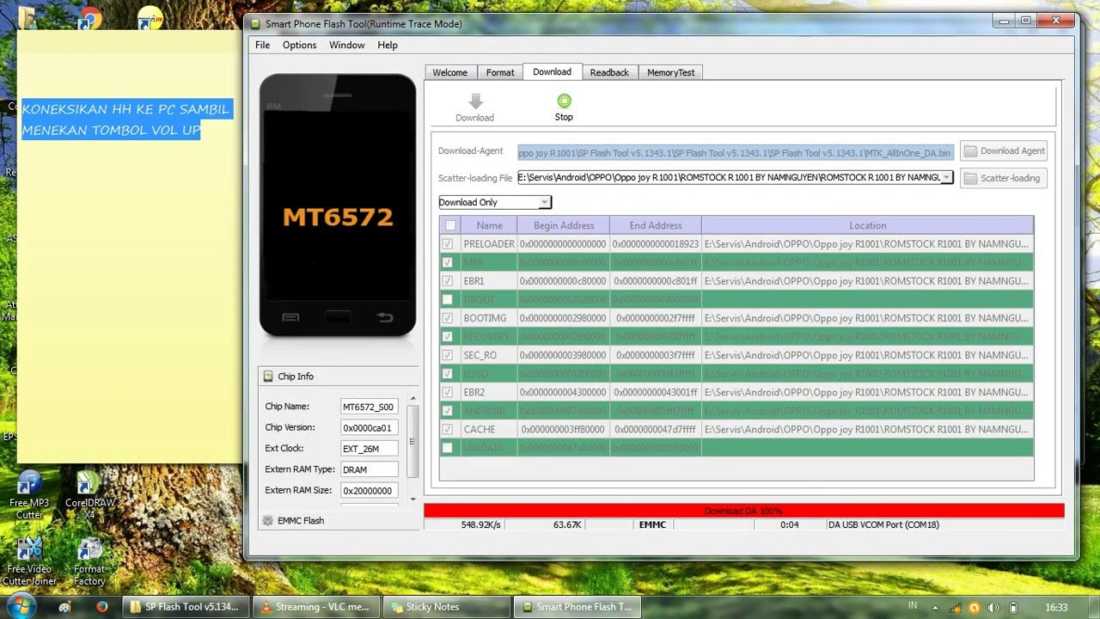This screenshot has width=1100, height=619.
Task: Click the taskbar clock 16:33
Action: click(1056, 608)
